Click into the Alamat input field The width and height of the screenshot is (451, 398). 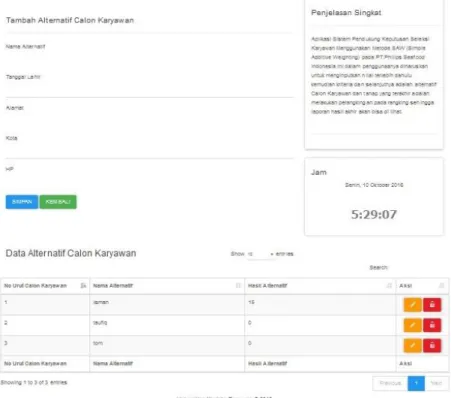(149, 121)
